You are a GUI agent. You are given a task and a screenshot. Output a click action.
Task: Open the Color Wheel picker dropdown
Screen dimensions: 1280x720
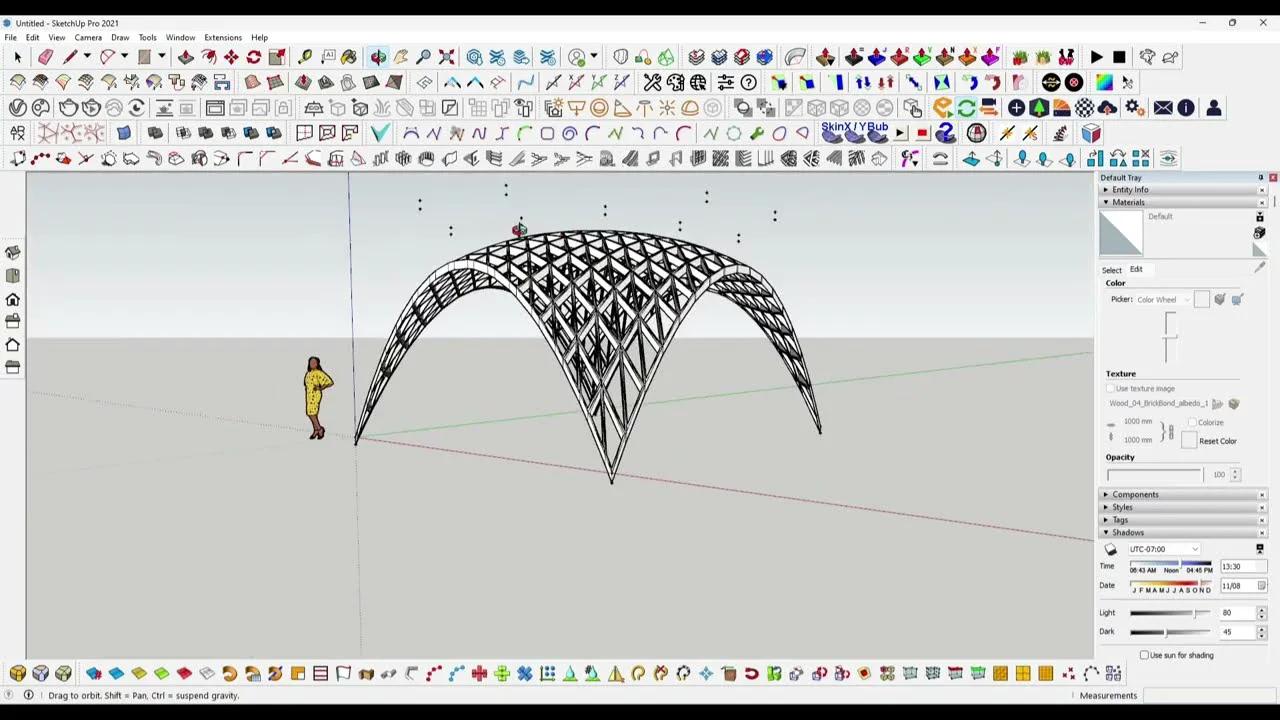click(1188, 299)
